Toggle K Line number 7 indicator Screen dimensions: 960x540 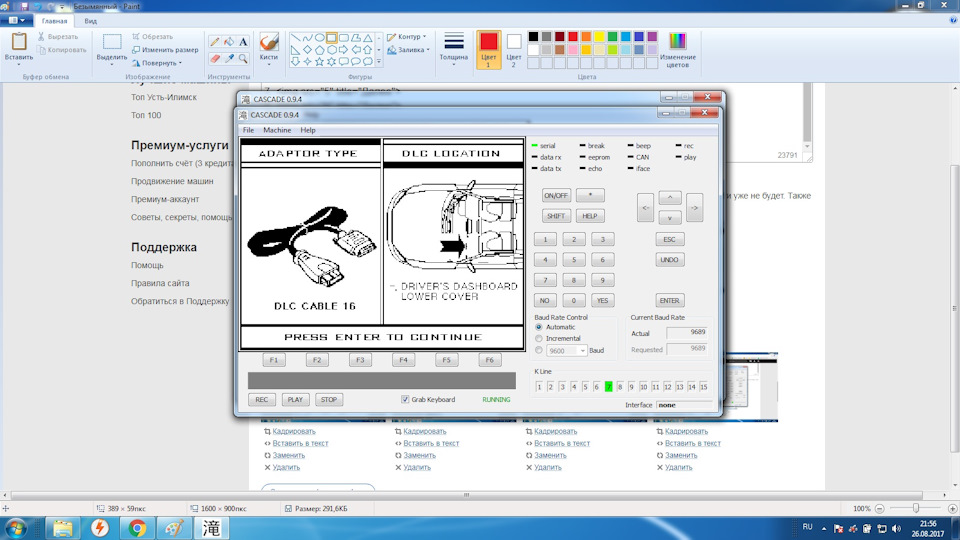pos(608,386)
